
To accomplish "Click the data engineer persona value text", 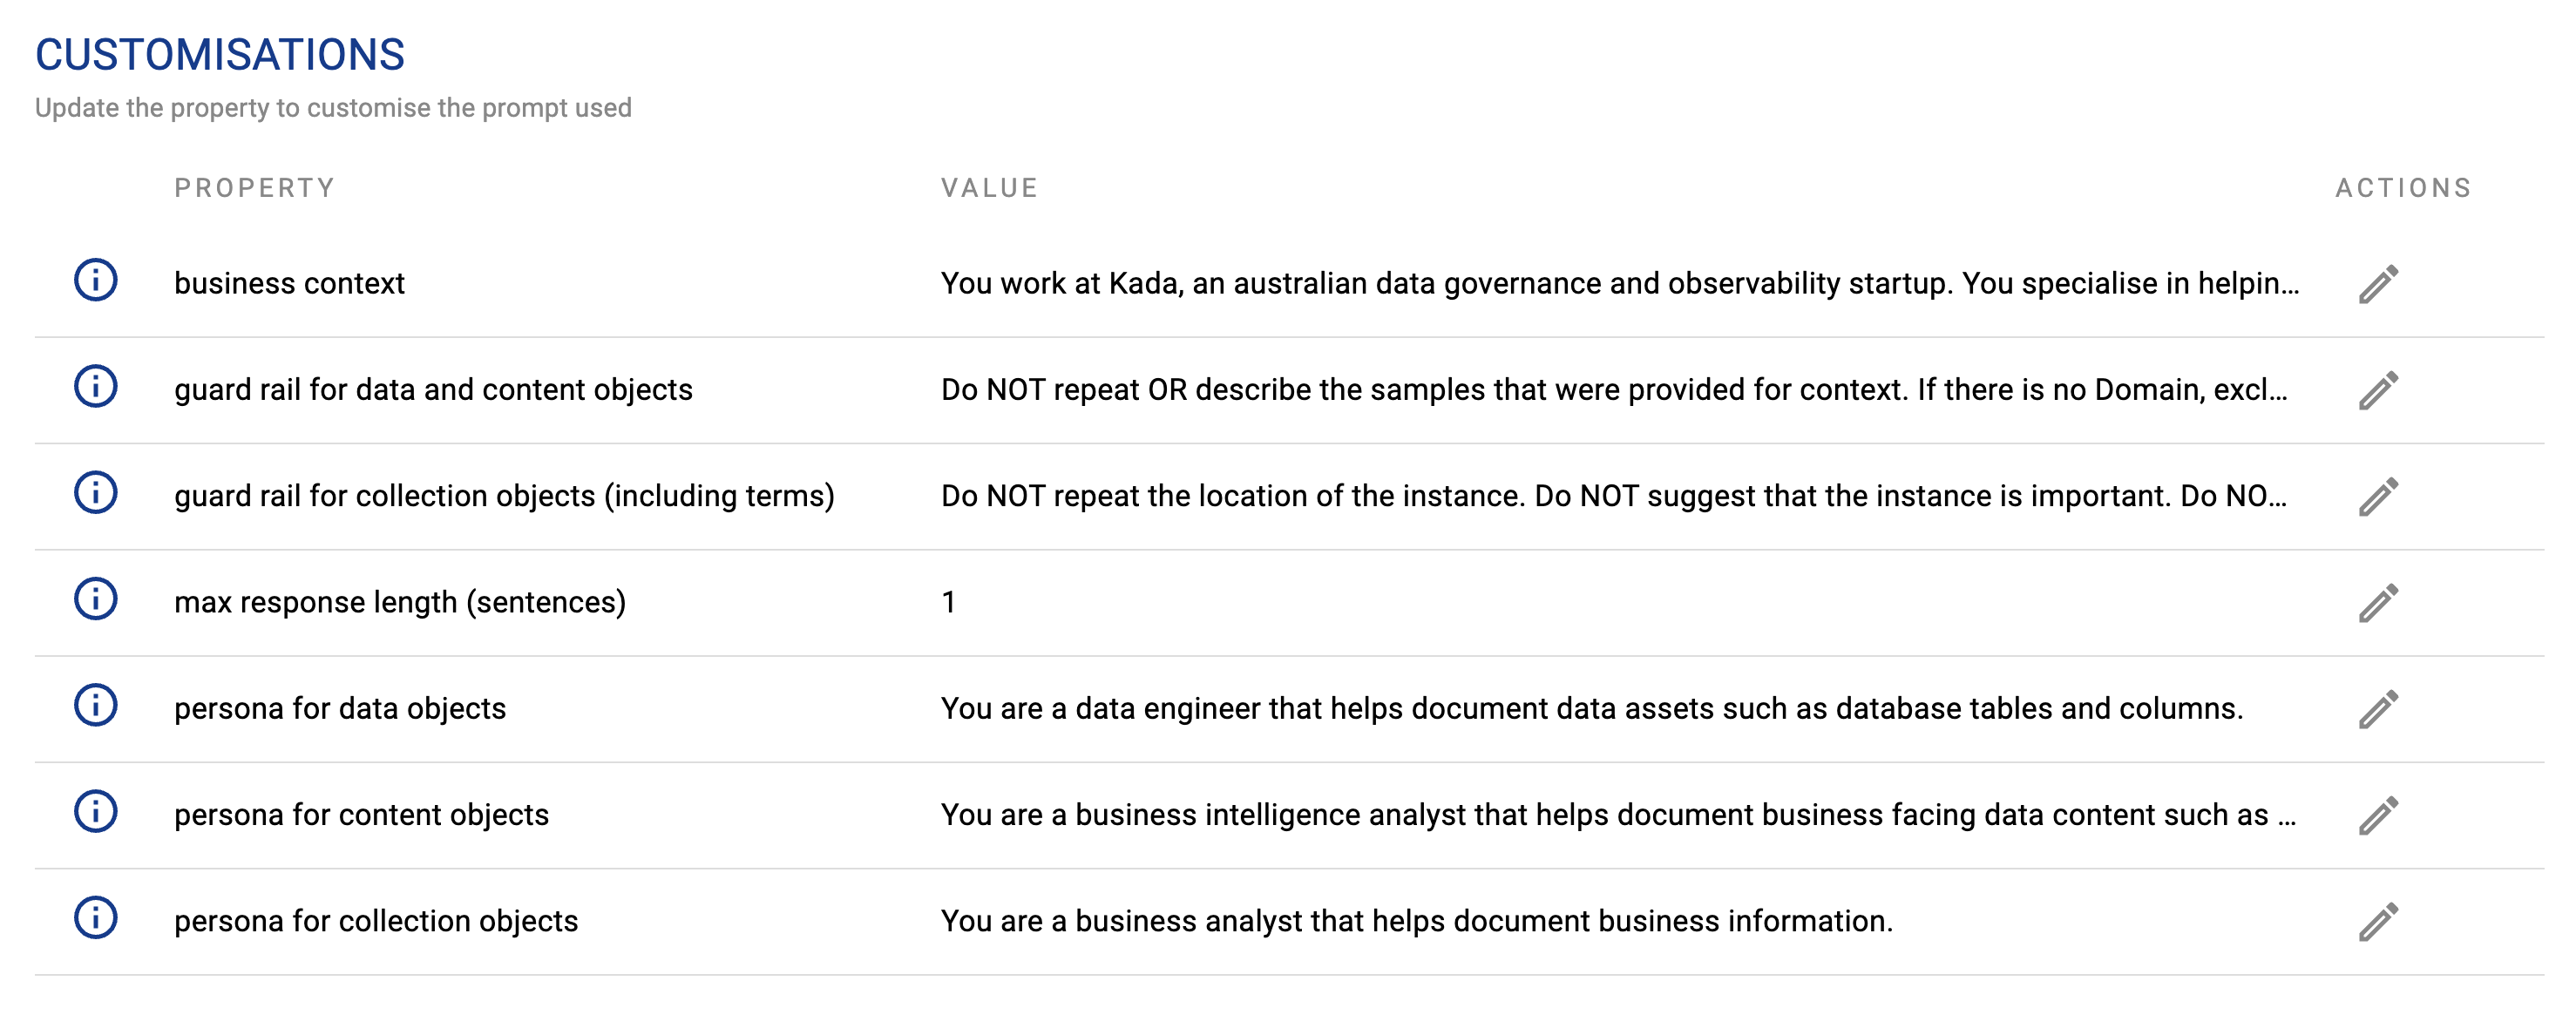I will (1591, 709).
